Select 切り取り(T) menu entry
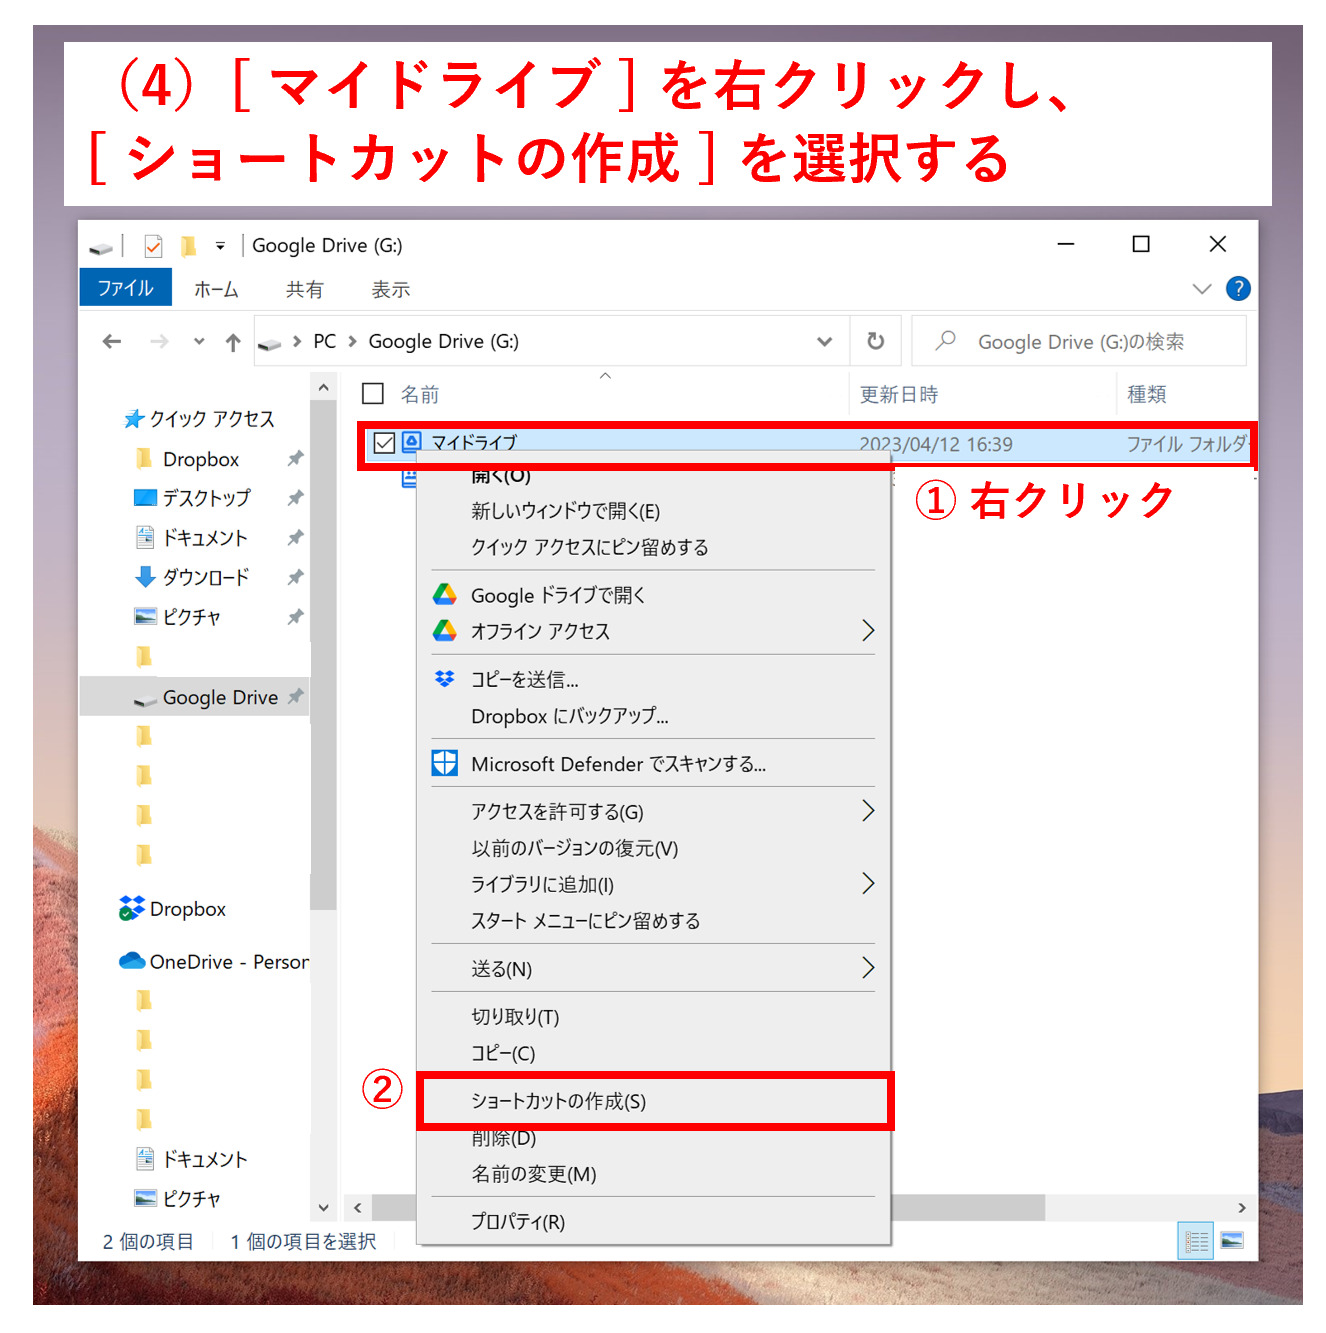The image size is (1326, 1333). 652,1017
